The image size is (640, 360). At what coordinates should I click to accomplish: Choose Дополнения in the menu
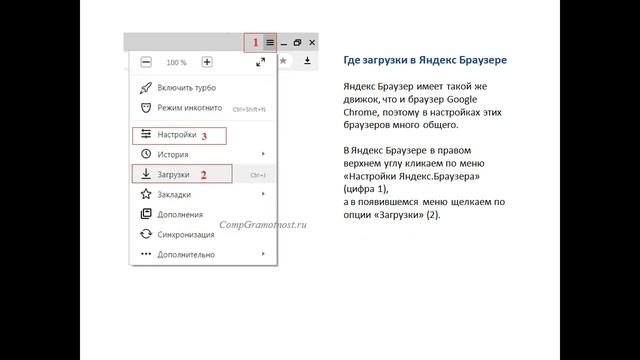click(203, 214)
